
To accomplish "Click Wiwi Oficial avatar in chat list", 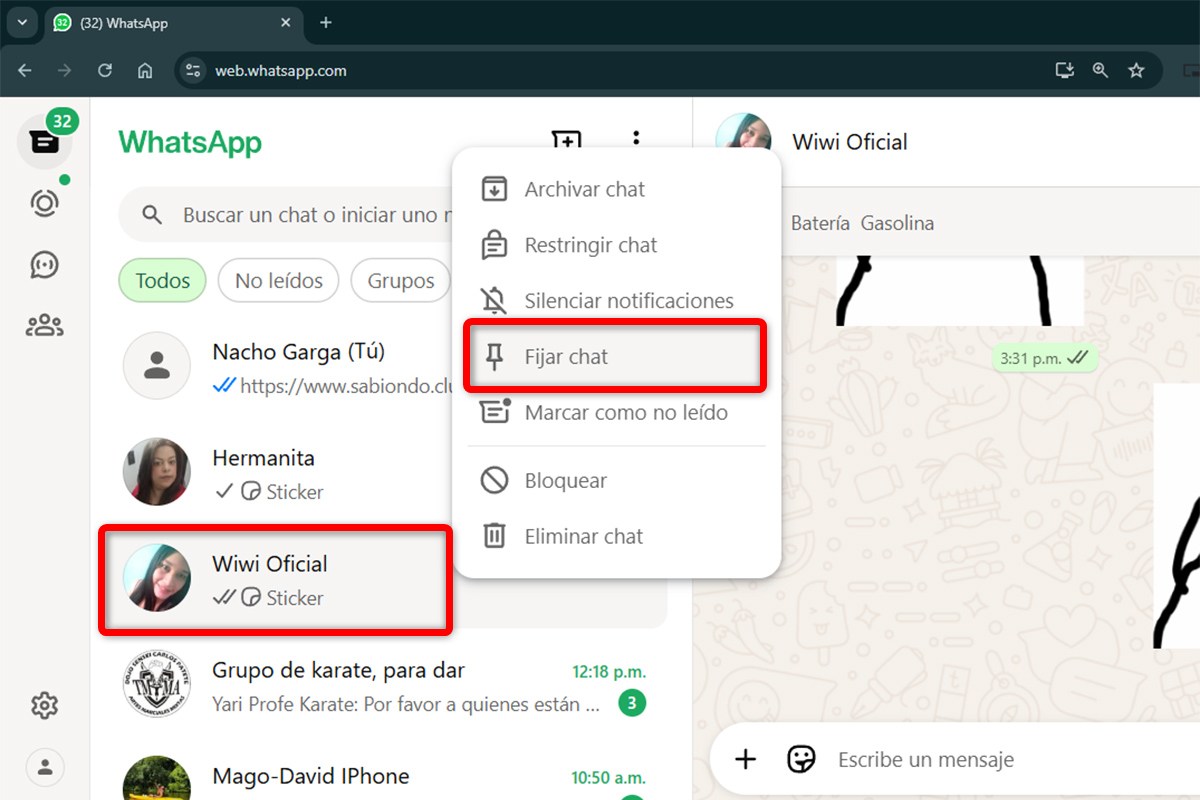I will (x=157, y=578).
